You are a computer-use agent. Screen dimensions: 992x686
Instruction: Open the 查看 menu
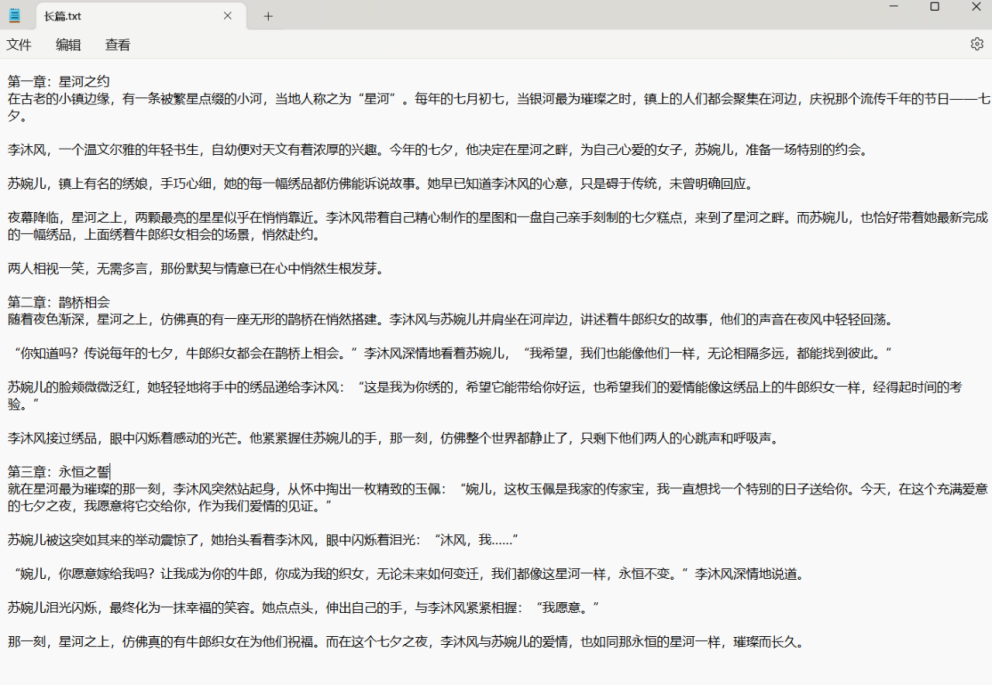pos(118,45)
